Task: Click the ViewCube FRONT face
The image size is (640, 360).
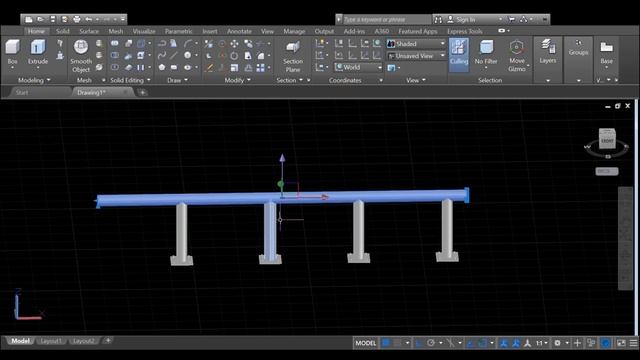Action: tap(607, 140)
